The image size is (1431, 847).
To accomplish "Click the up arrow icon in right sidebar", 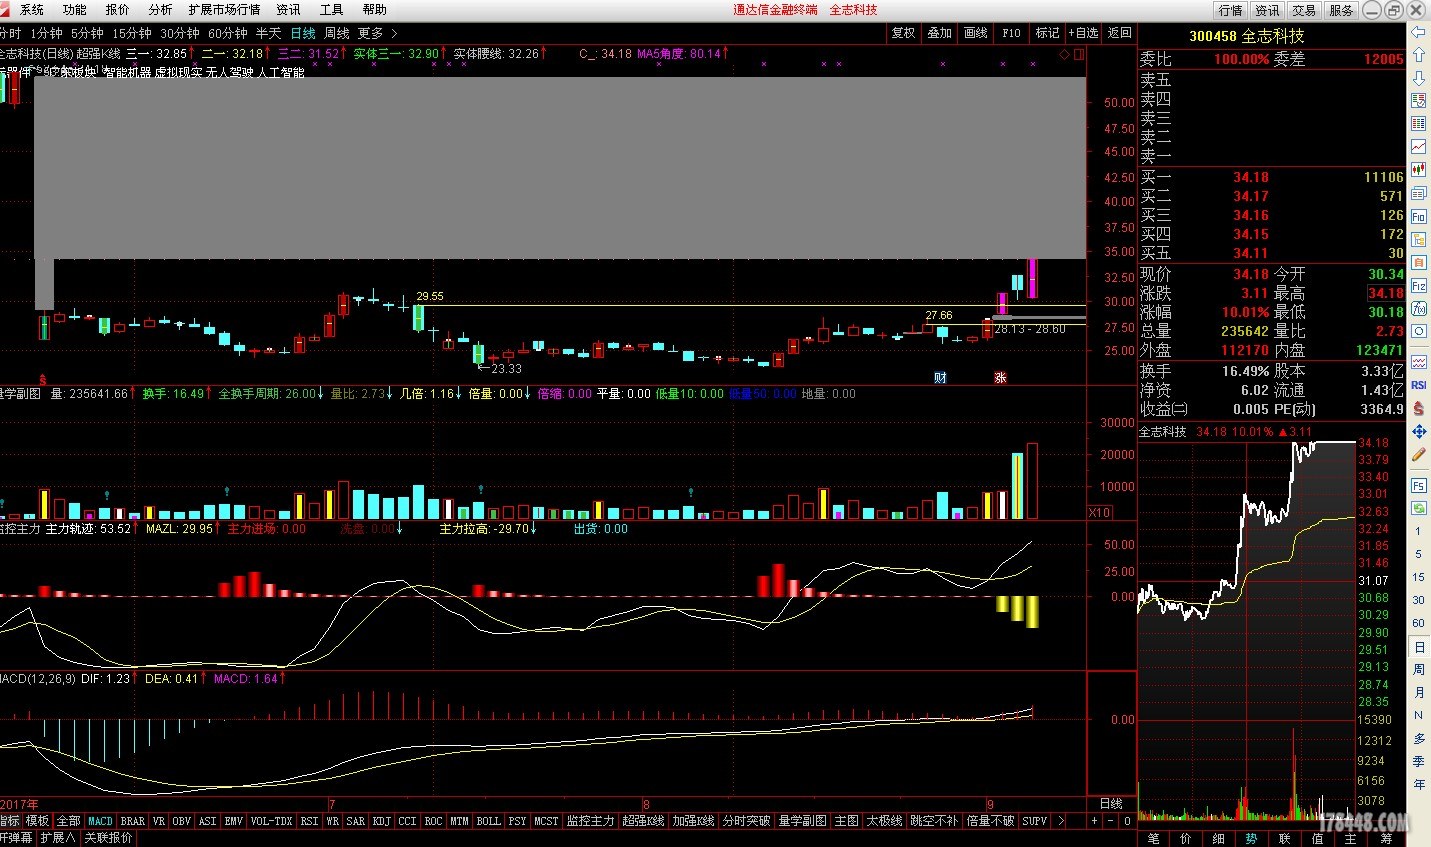I will point(1418,55).
